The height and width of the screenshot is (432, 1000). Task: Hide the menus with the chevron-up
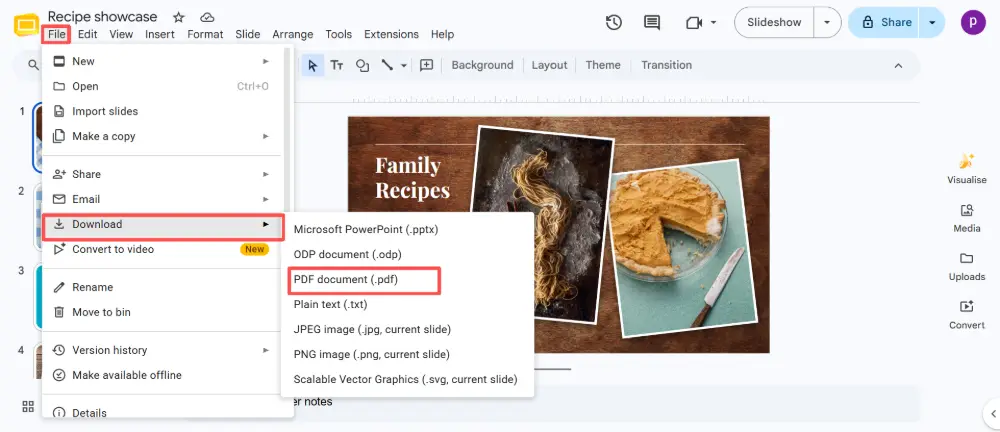pos(898,65)
